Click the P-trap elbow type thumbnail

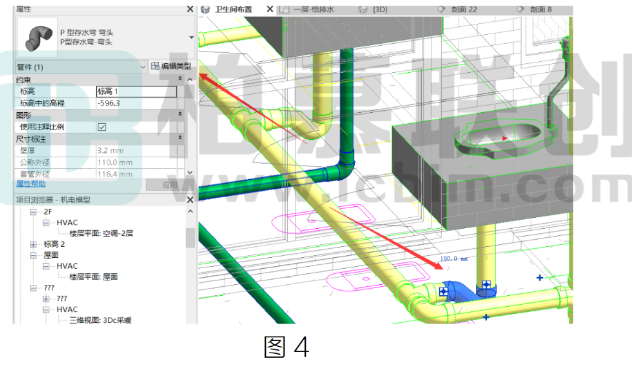38,37
